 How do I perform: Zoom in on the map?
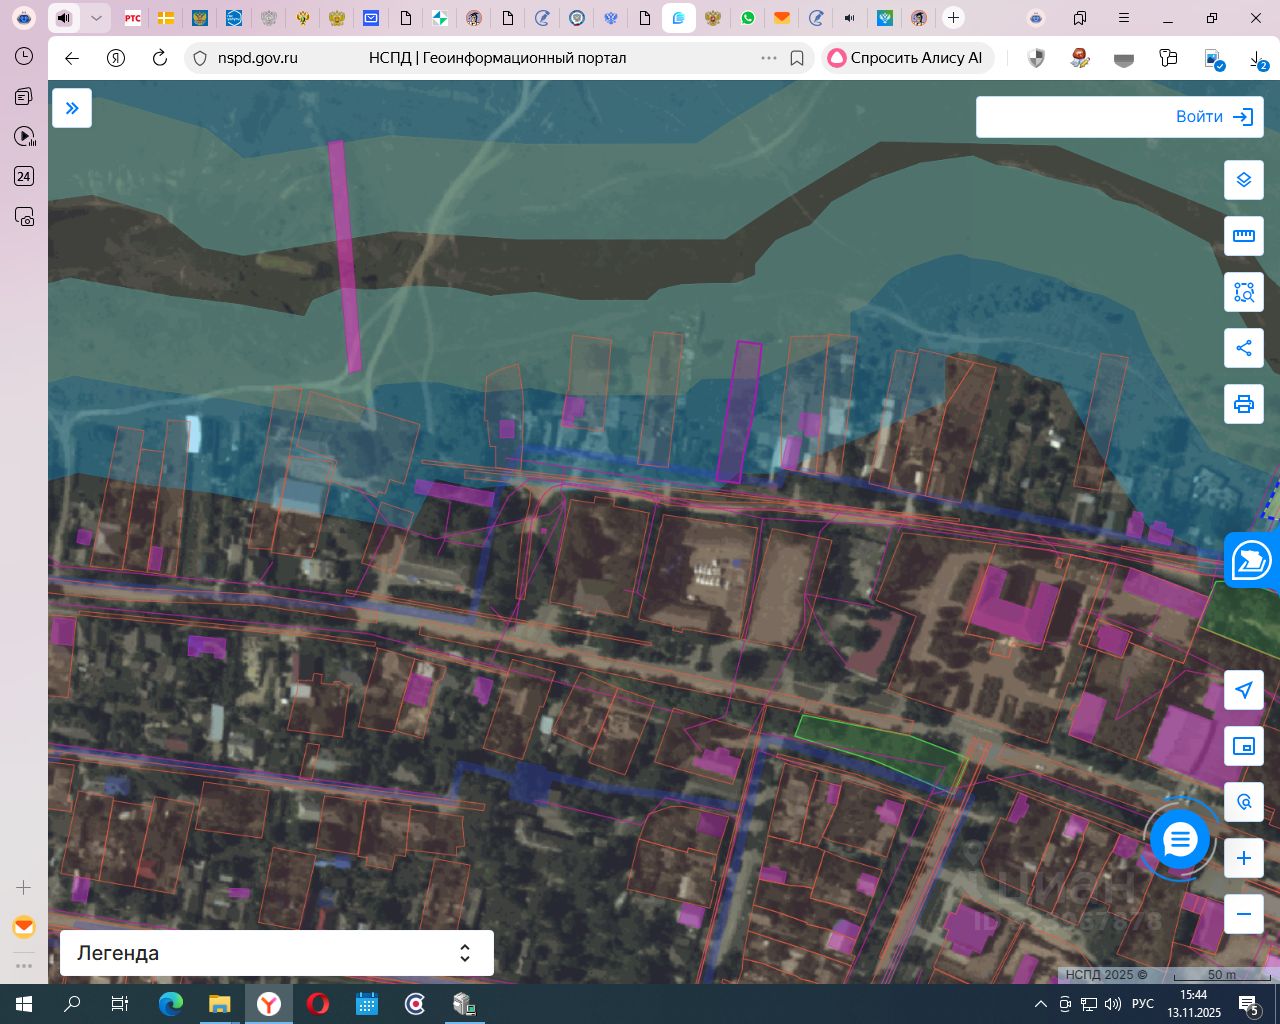[1244, 858]
